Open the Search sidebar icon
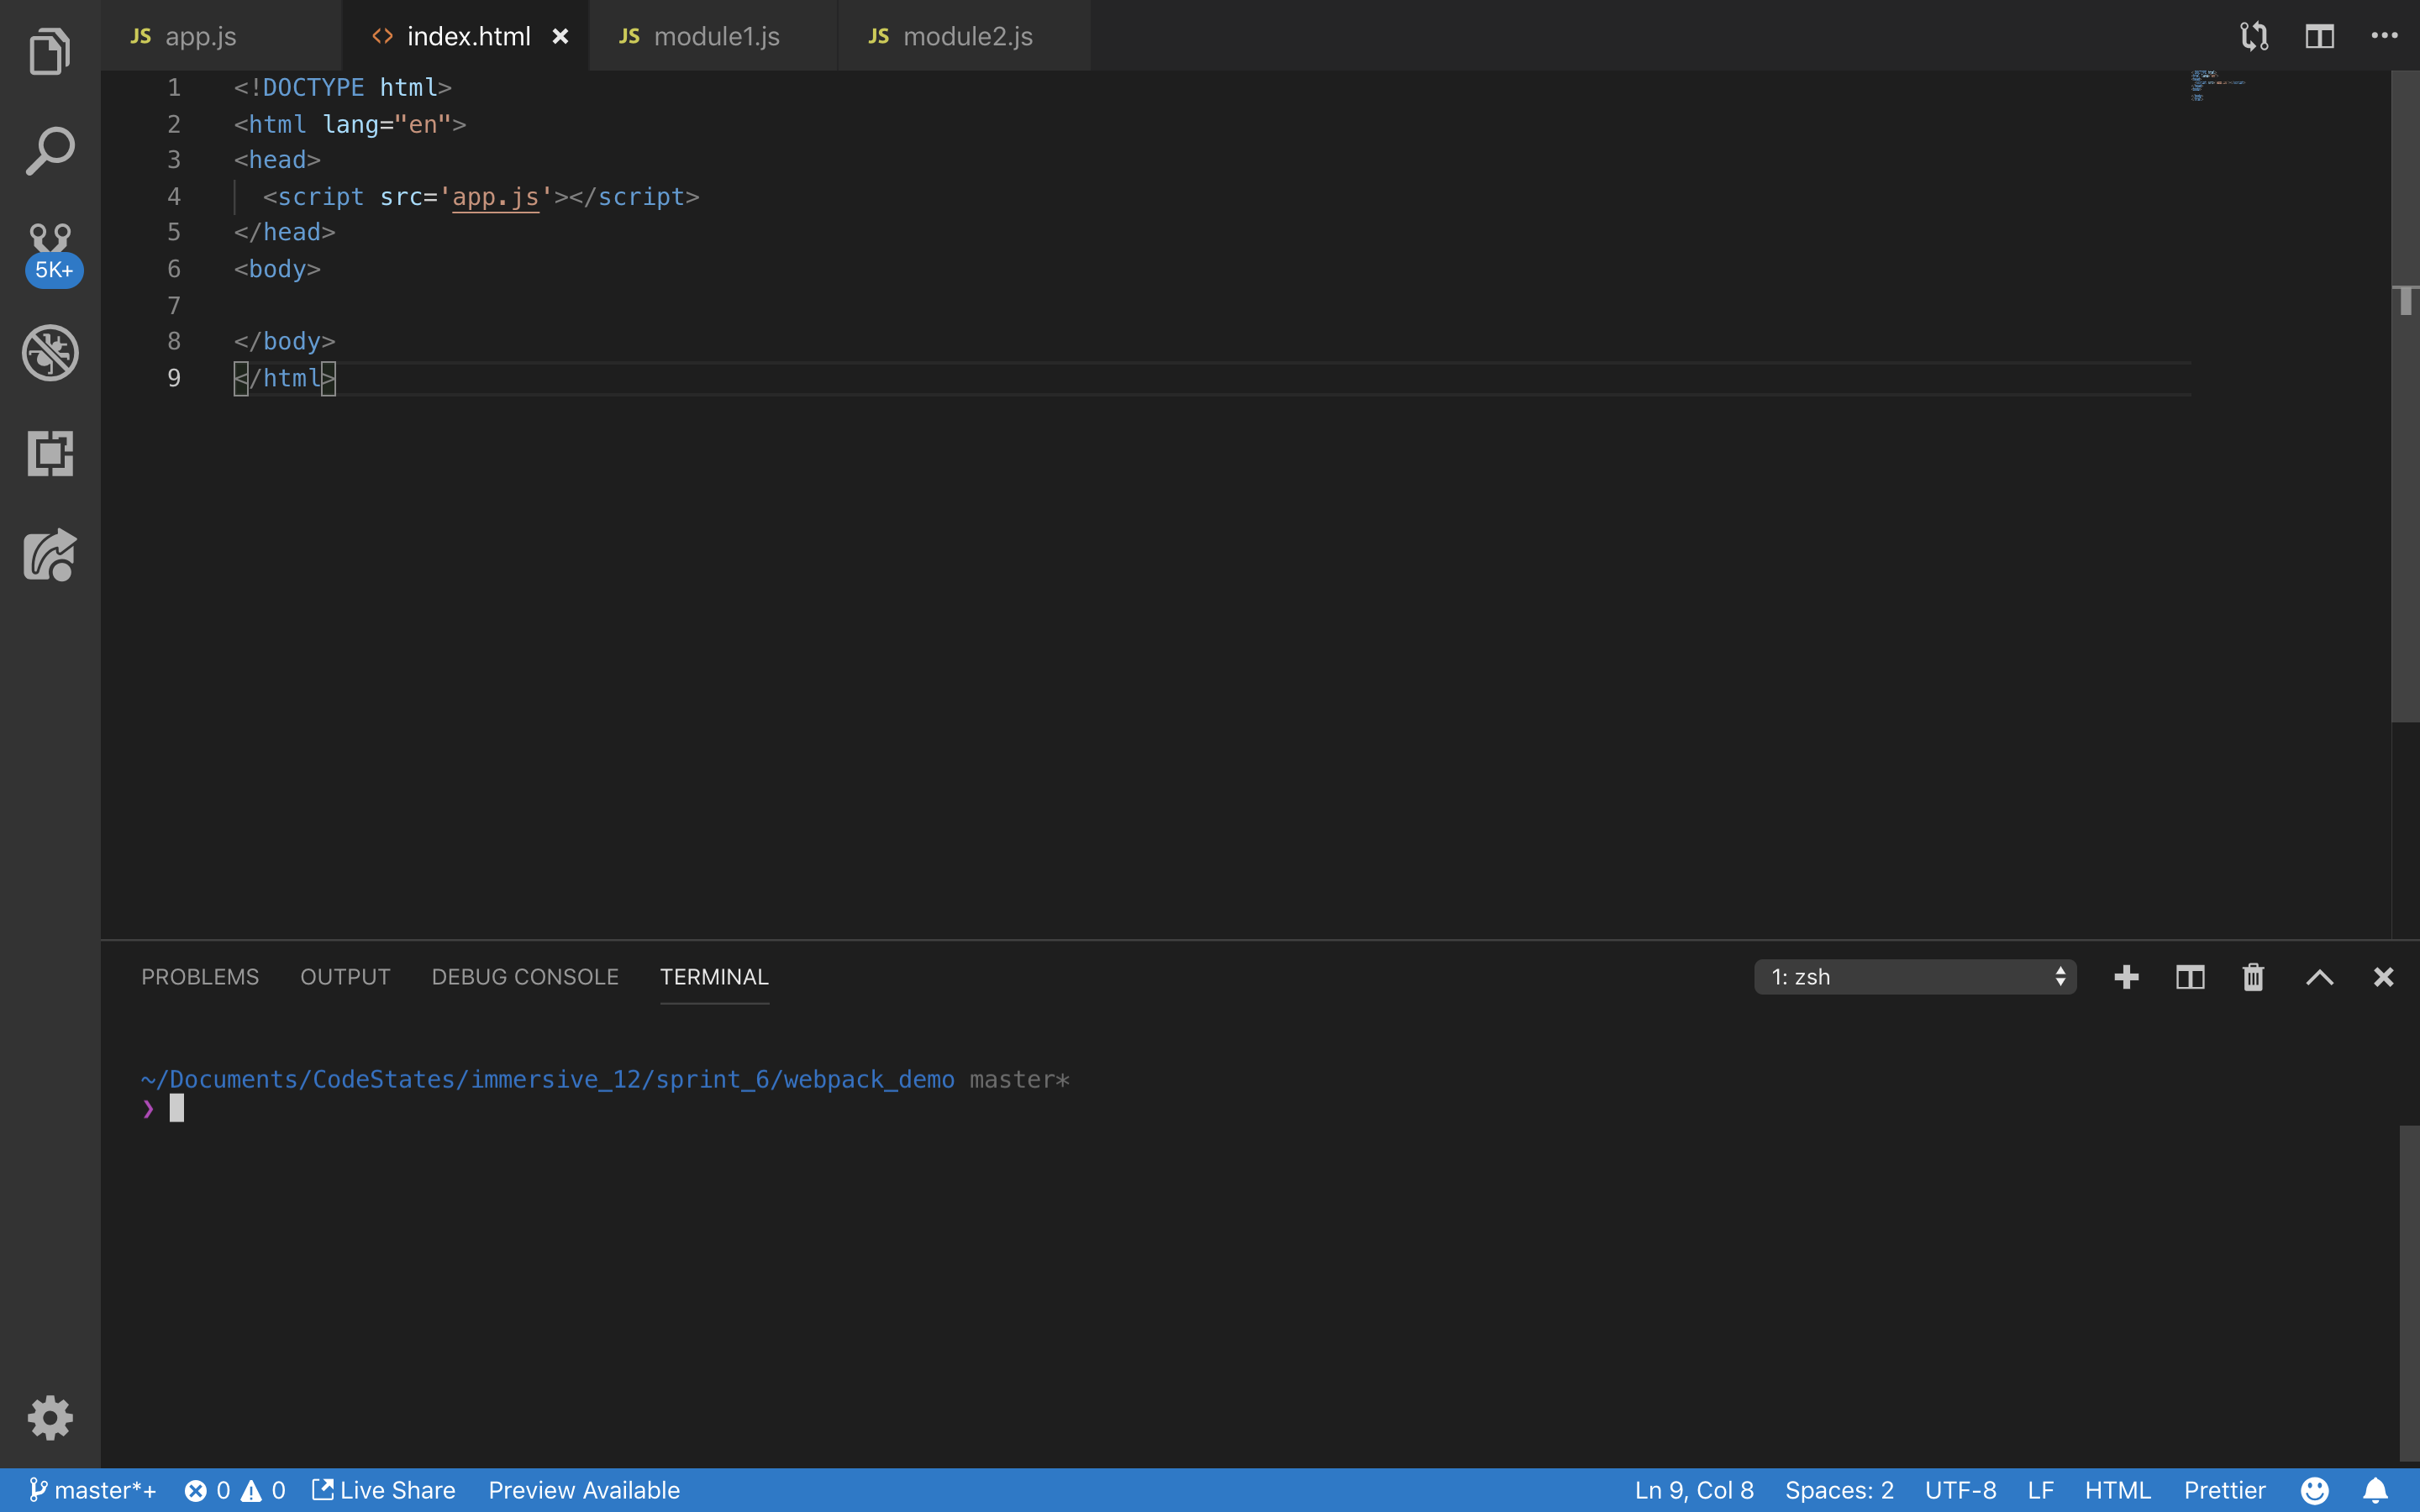 [50, 152]
